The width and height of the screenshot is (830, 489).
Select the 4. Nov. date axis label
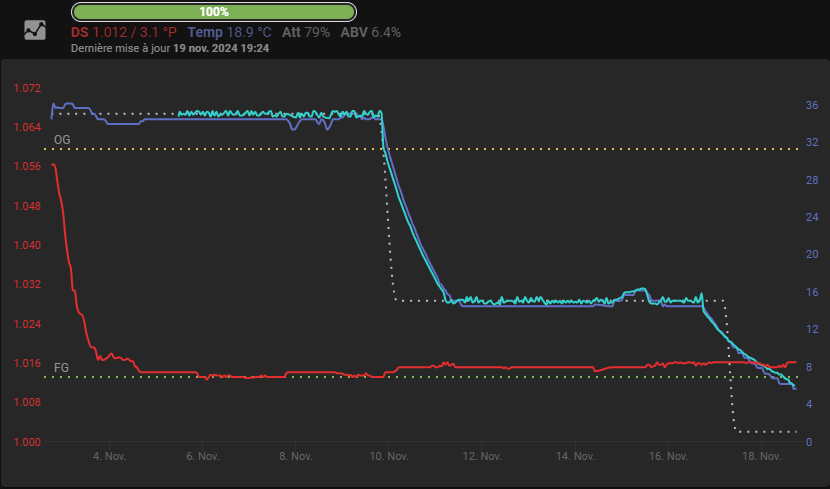(109, 456)
